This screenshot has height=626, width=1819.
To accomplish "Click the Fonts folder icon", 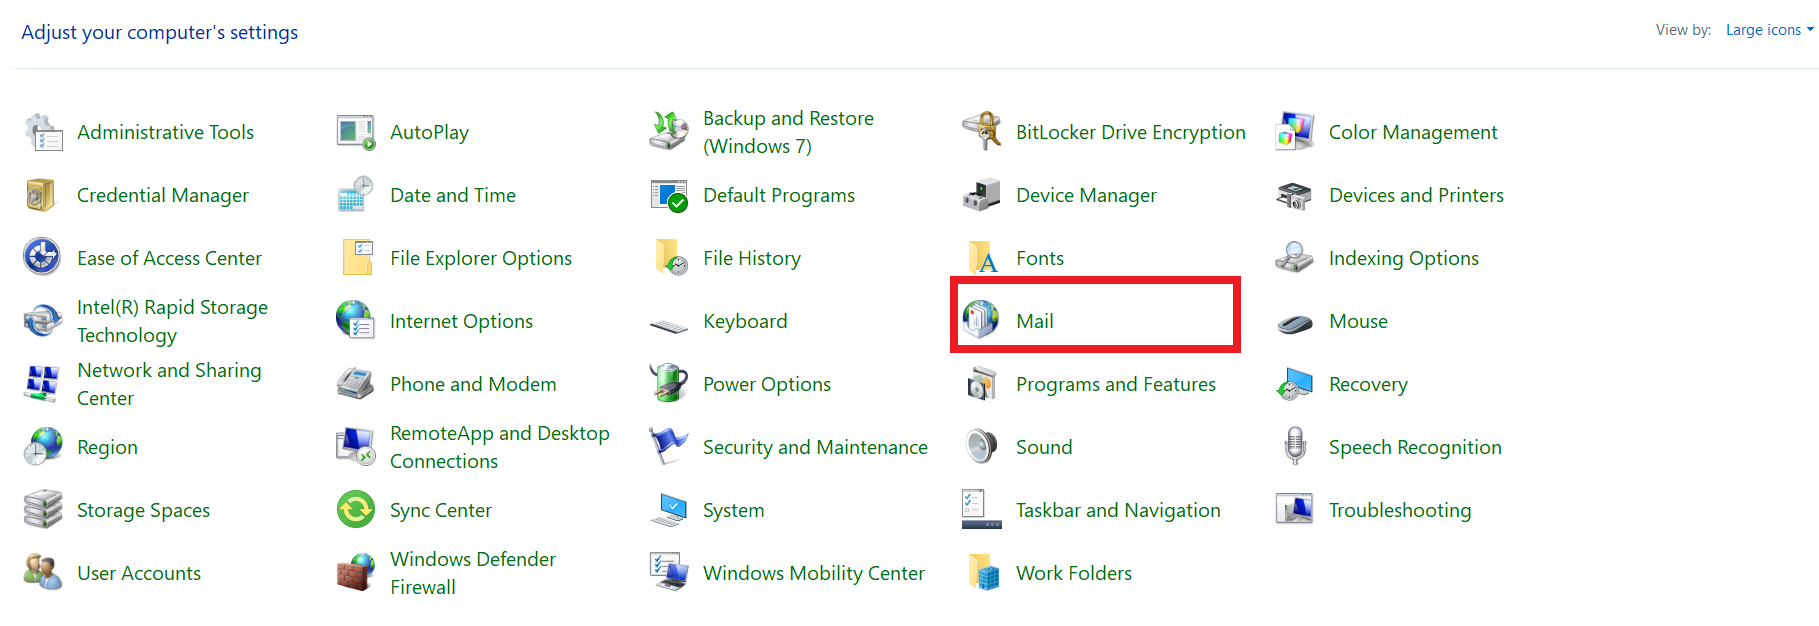I will click(x=981, y=257).
